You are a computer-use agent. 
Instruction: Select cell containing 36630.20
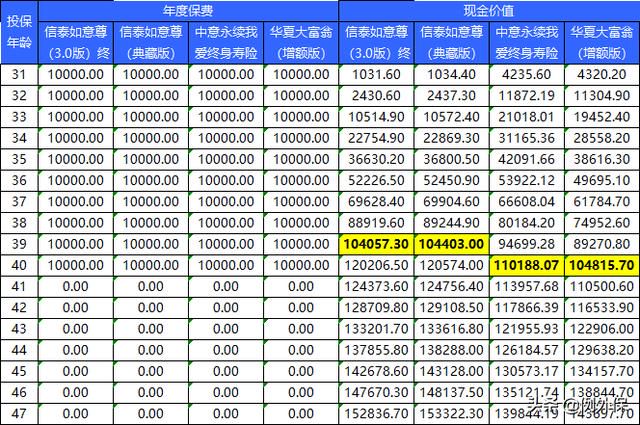(x=376, y=159)
